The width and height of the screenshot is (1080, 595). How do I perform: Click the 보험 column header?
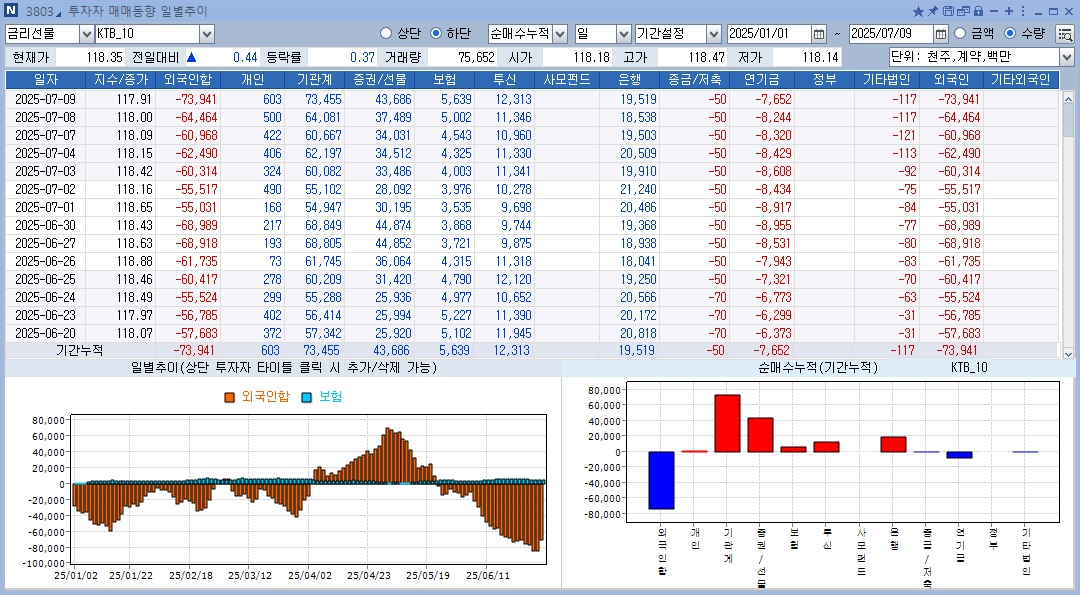pyautogui.click(x=444, y=80)
